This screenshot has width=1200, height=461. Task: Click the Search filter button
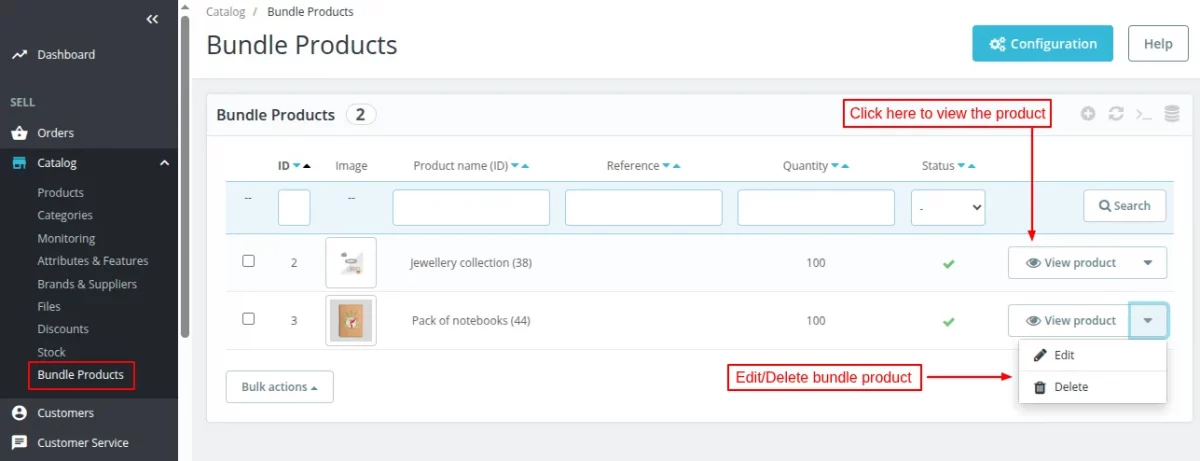click(1124, 206)
